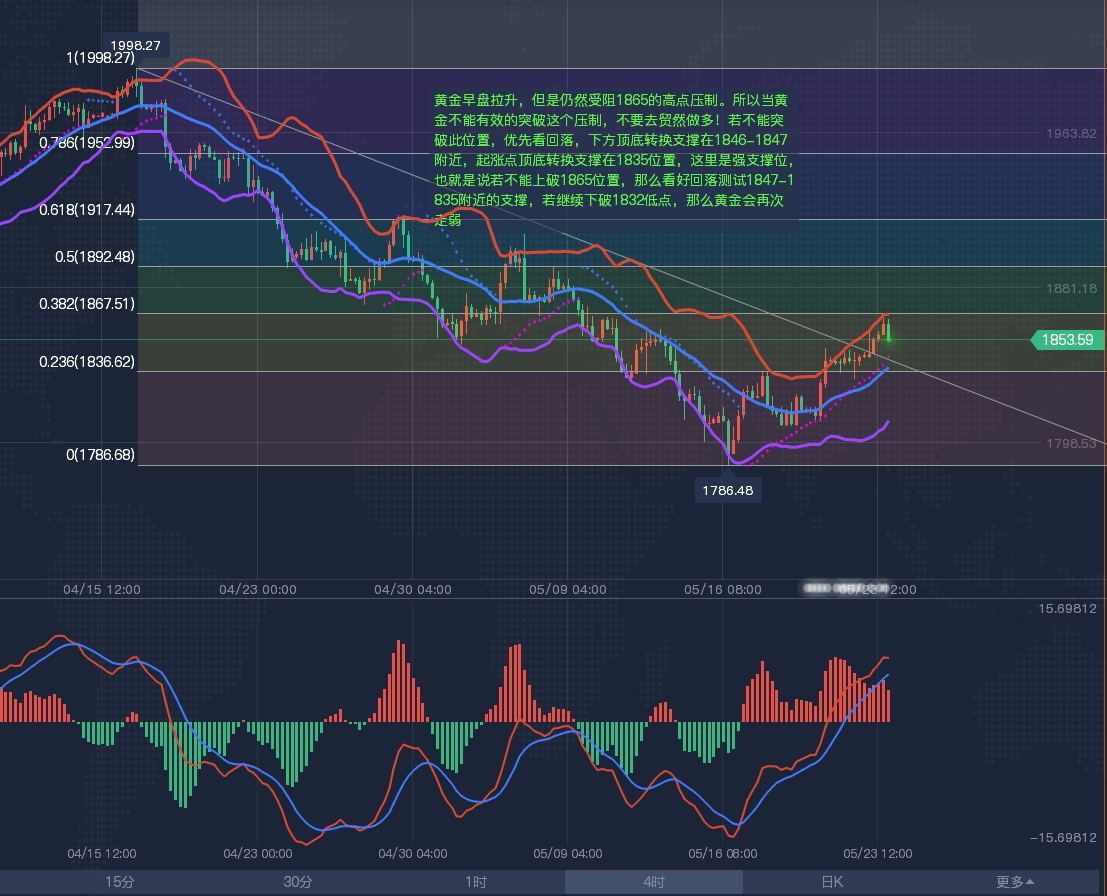Switch to the 日K daily chart tab
Image resolution: width=1107 pixels, height=896 pixels.
pyautogui.click(x=832, y=882)
